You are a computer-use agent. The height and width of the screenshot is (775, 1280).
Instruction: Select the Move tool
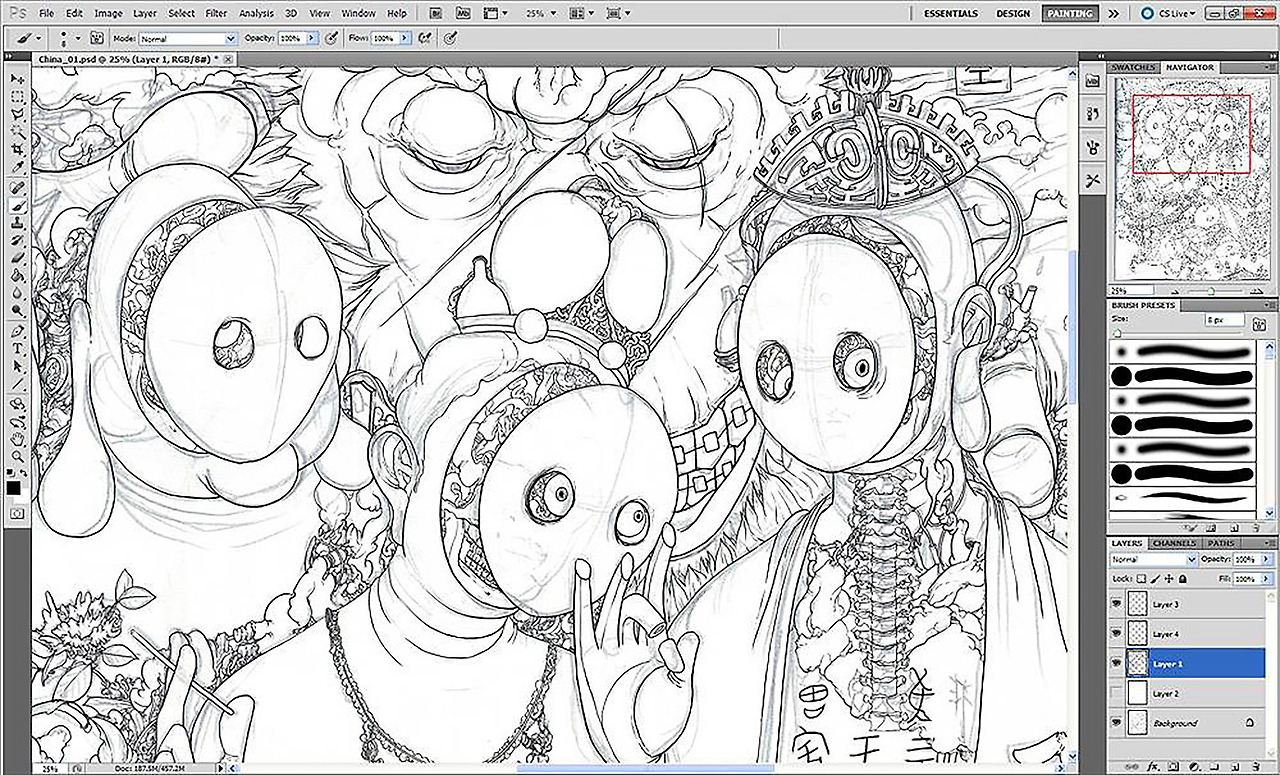tap(17, 78)
